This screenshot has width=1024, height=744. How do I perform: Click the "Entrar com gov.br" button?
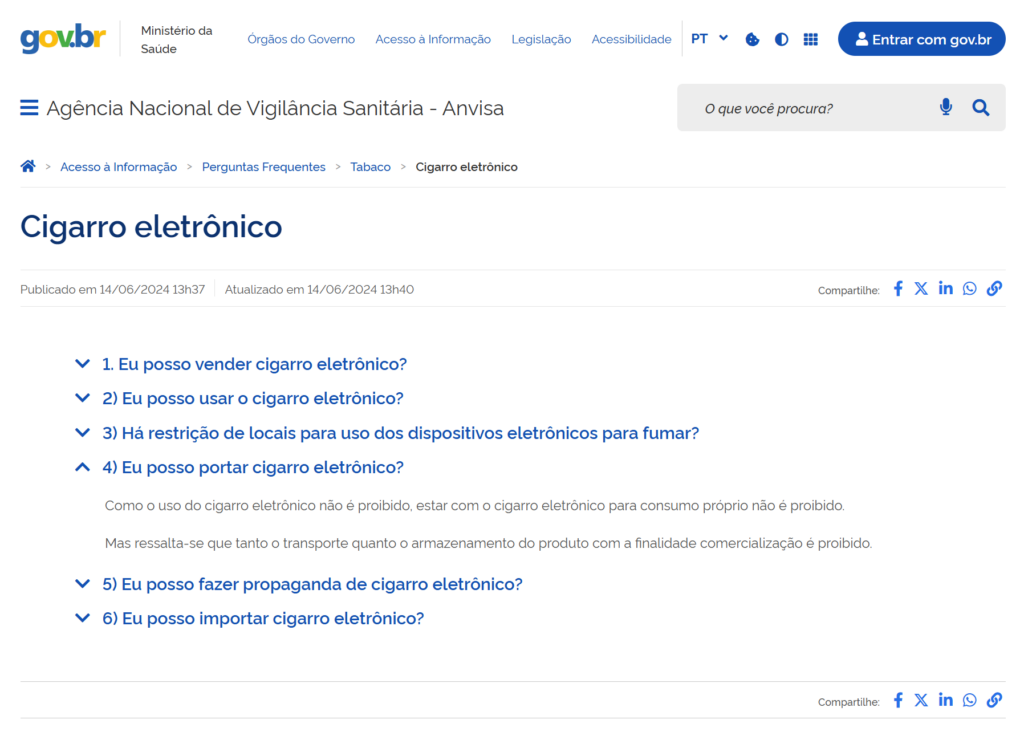921,39
